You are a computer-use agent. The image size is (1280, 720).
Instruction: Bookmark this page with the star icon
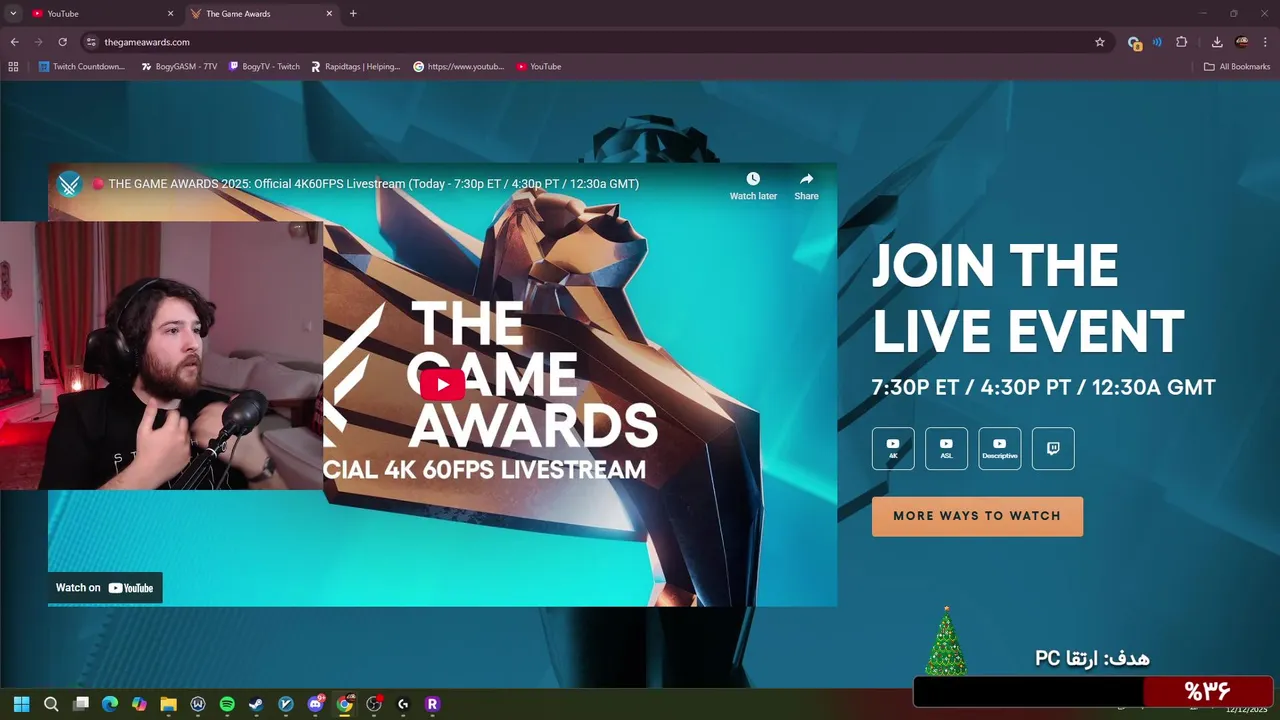[1100, 42]
